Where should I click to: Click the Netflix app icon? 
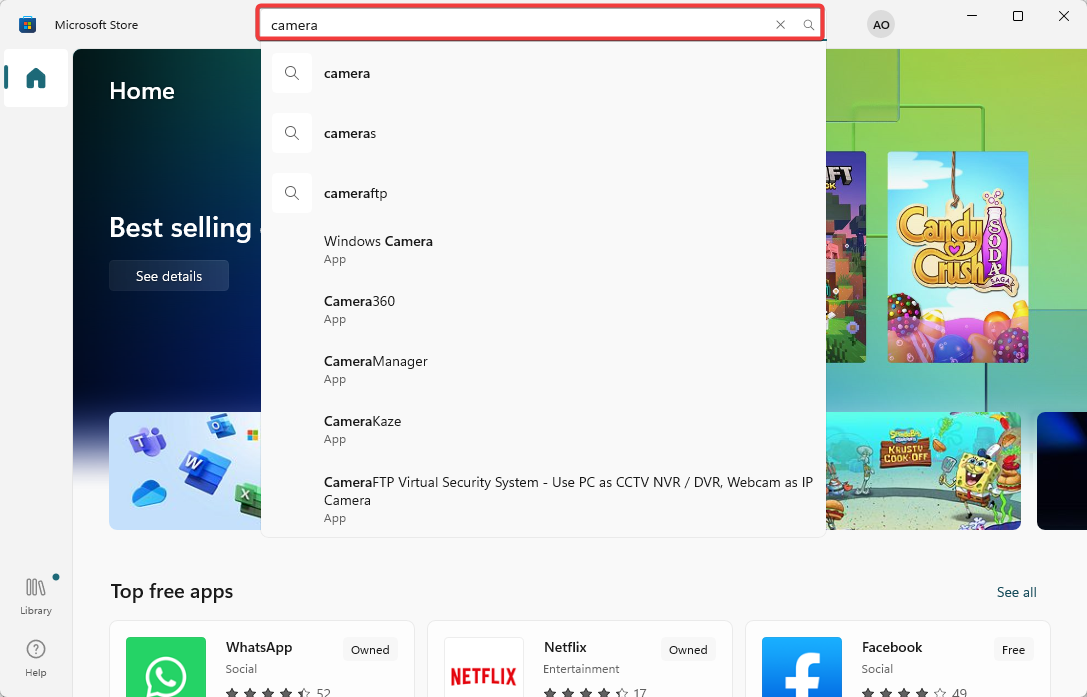[484, 667]
